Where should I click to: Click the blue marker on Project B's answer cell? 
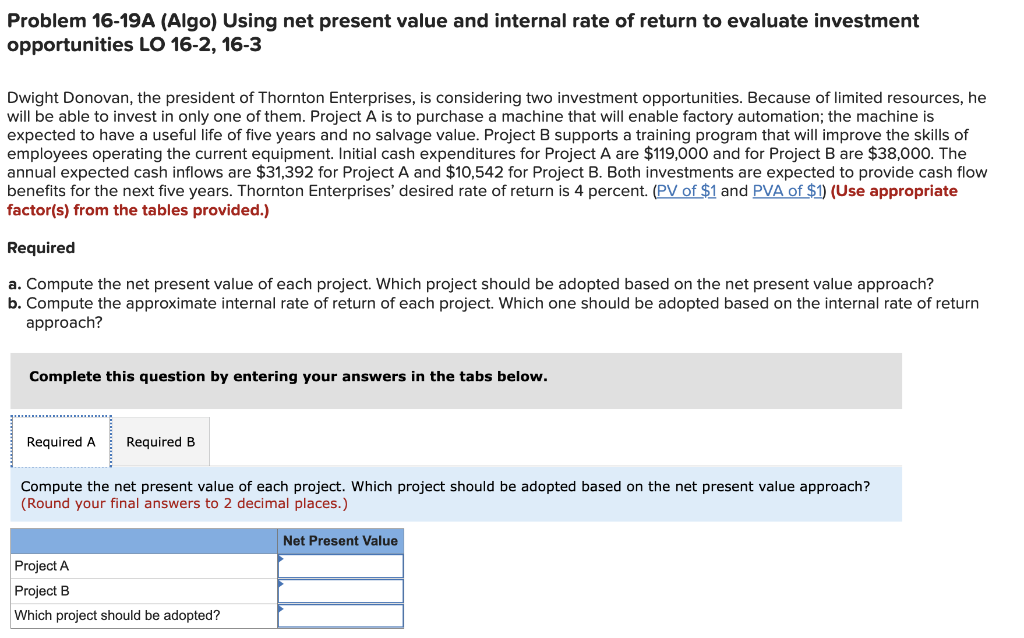tap(283, 586)
